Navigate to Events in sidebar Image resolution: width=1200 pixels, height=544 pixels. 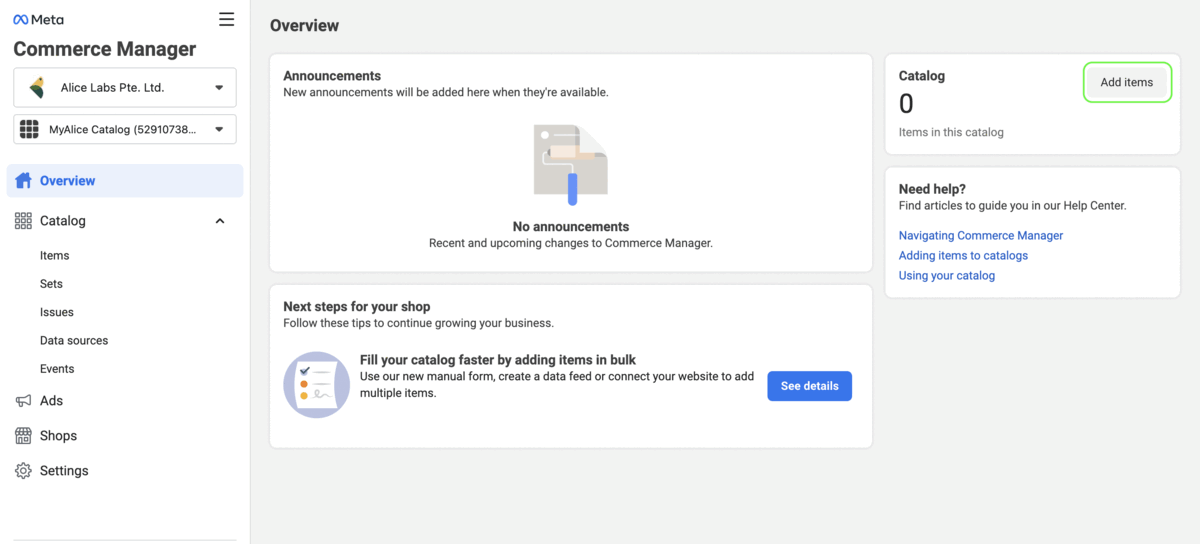[57, 369]
